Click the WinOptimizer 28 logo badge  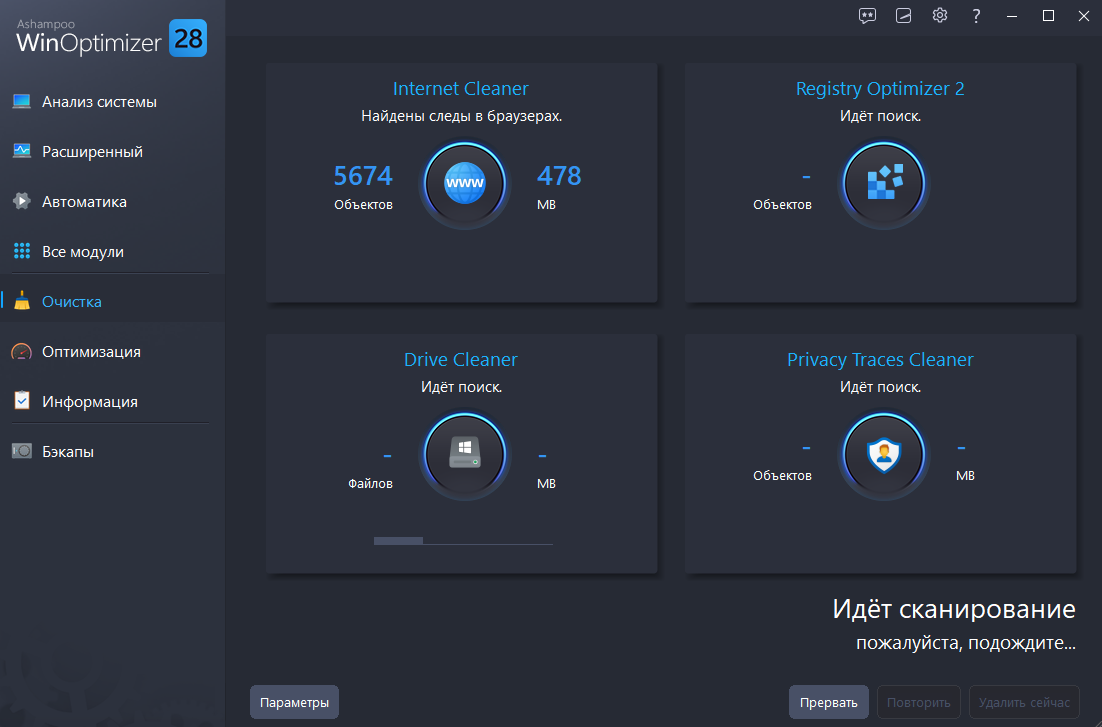coord(188,38)
